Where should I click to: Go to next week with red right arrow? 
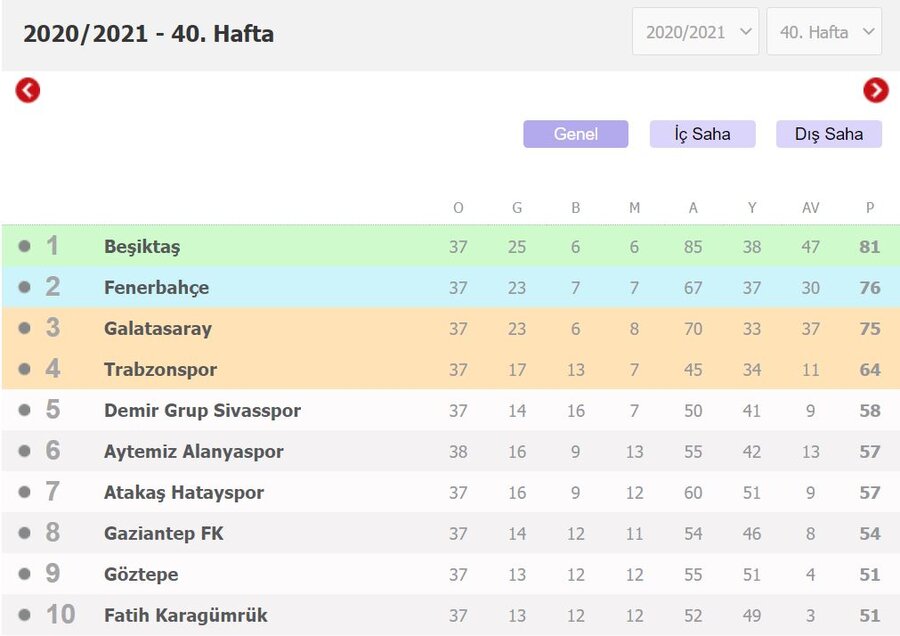point(876,90)
